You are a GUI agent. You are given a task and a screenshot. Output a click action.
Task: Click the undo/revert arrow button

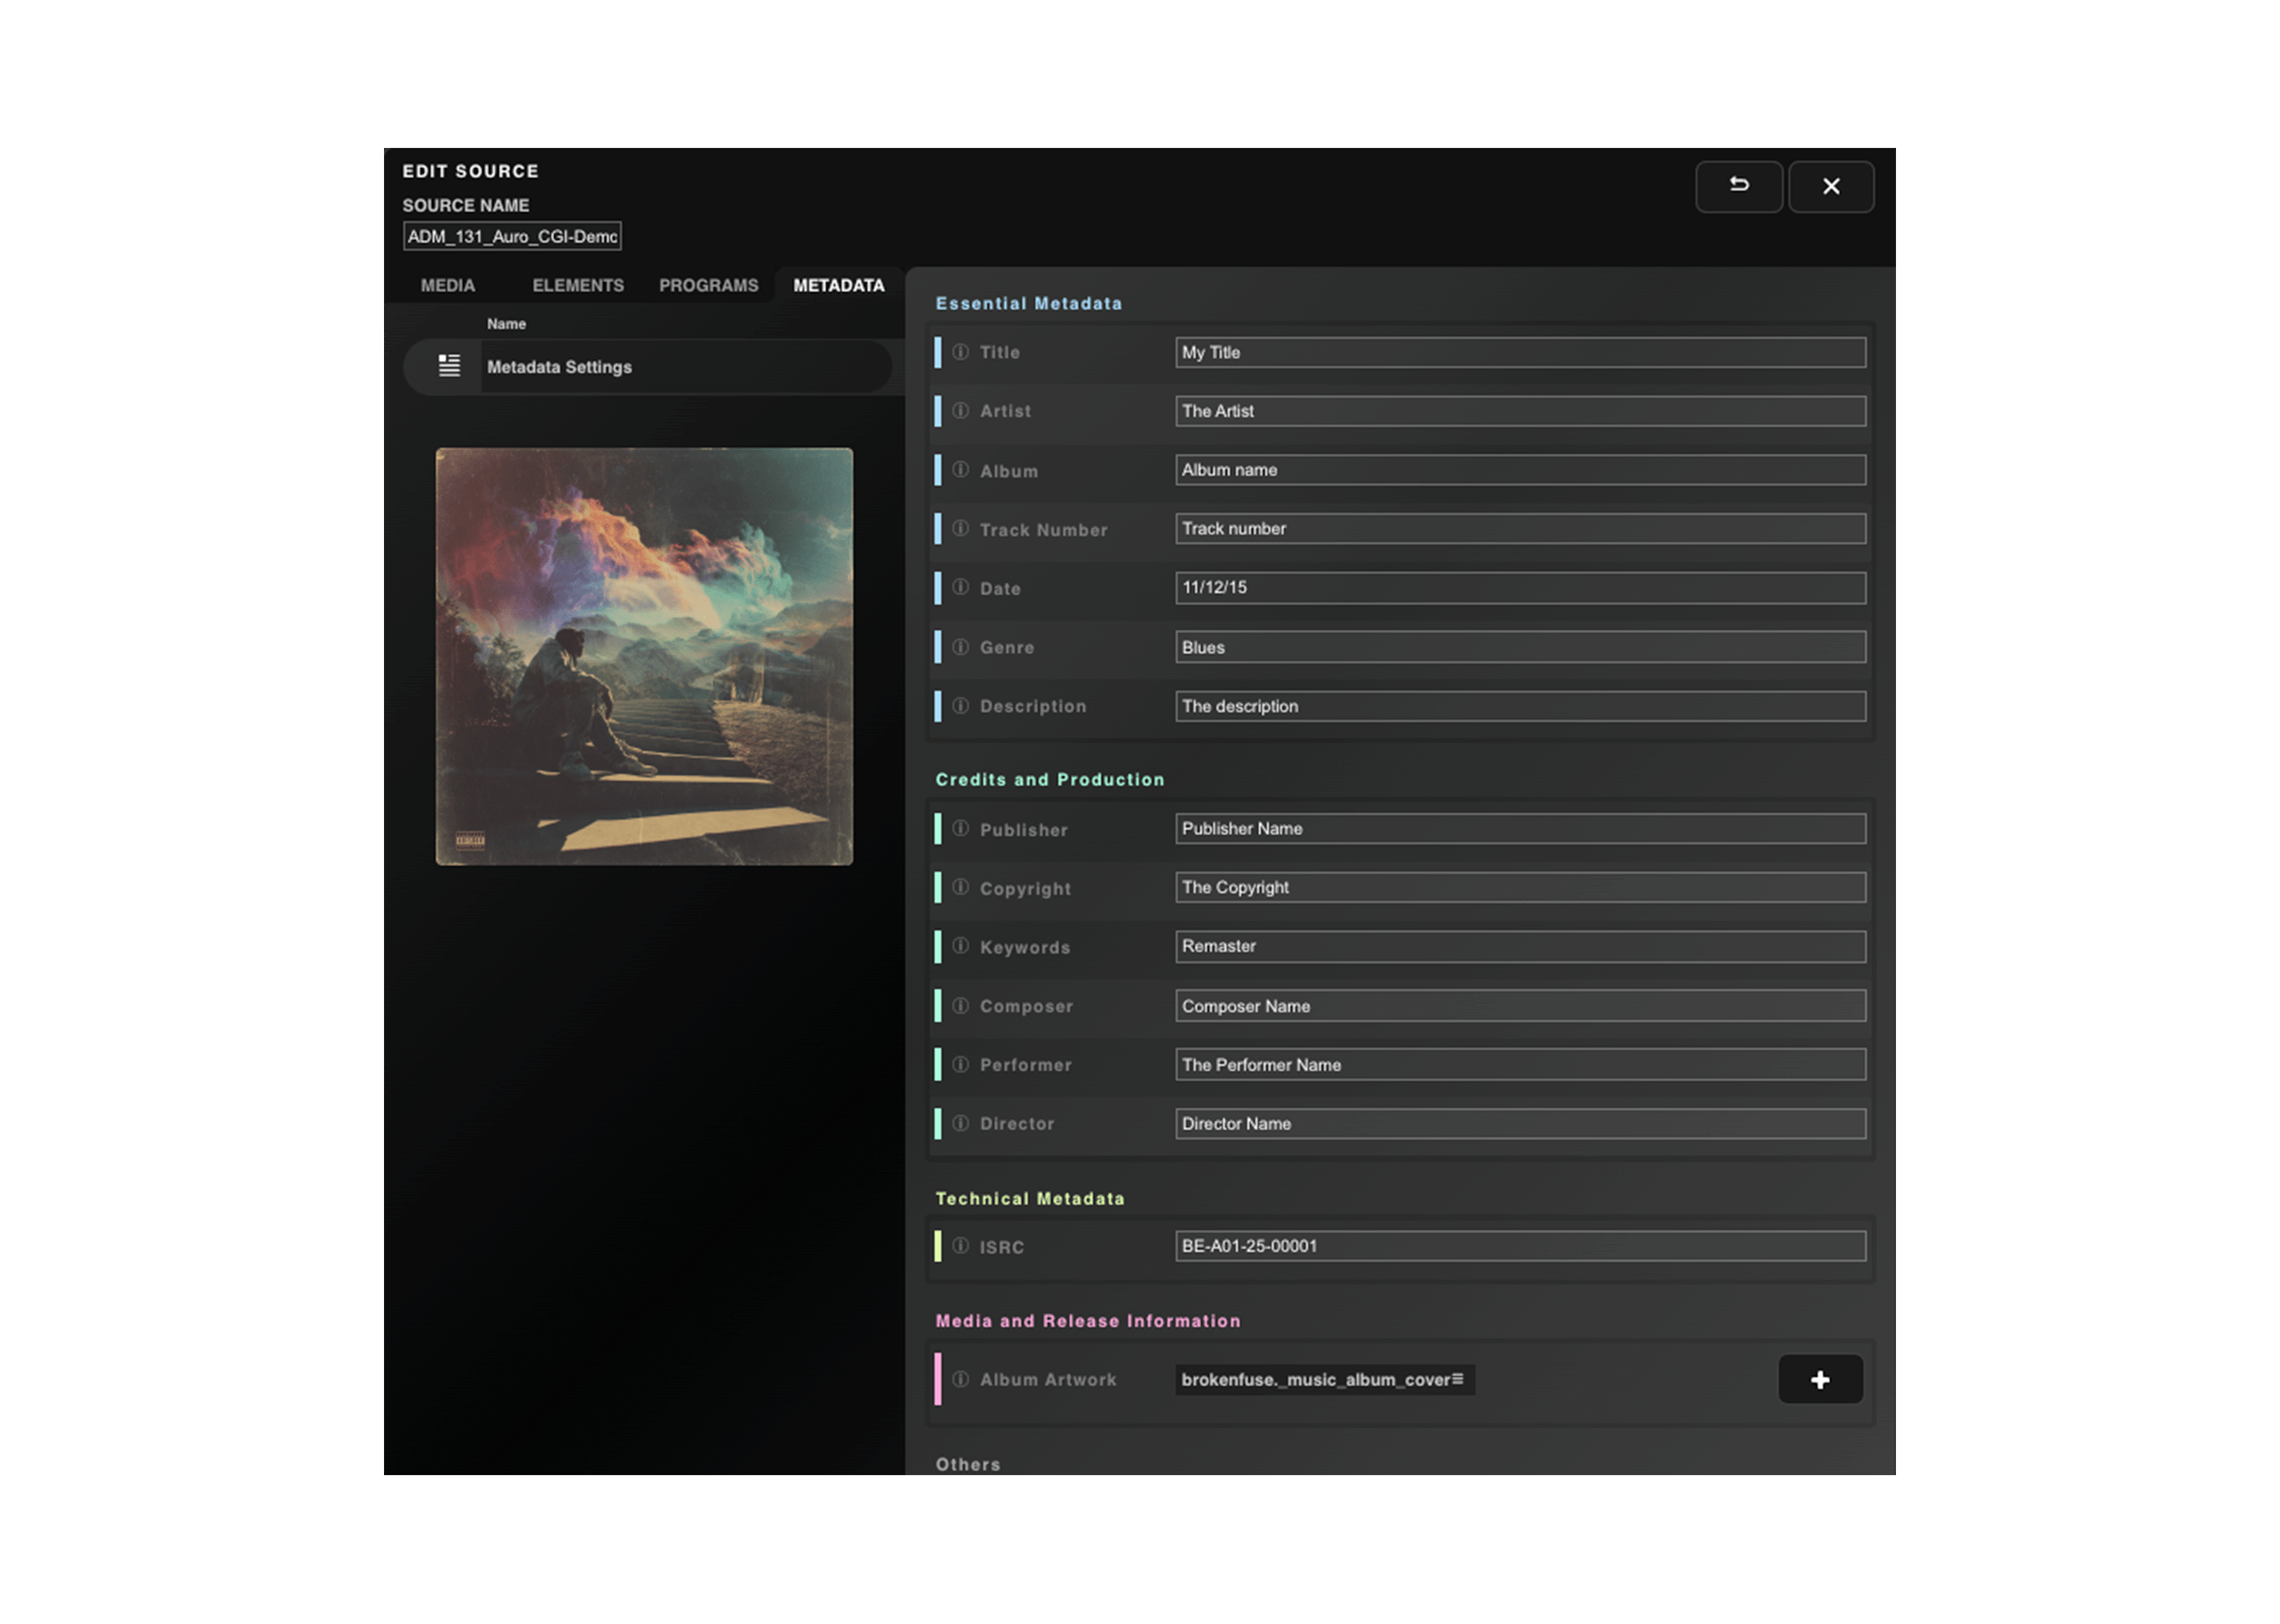coord(1738,186)
